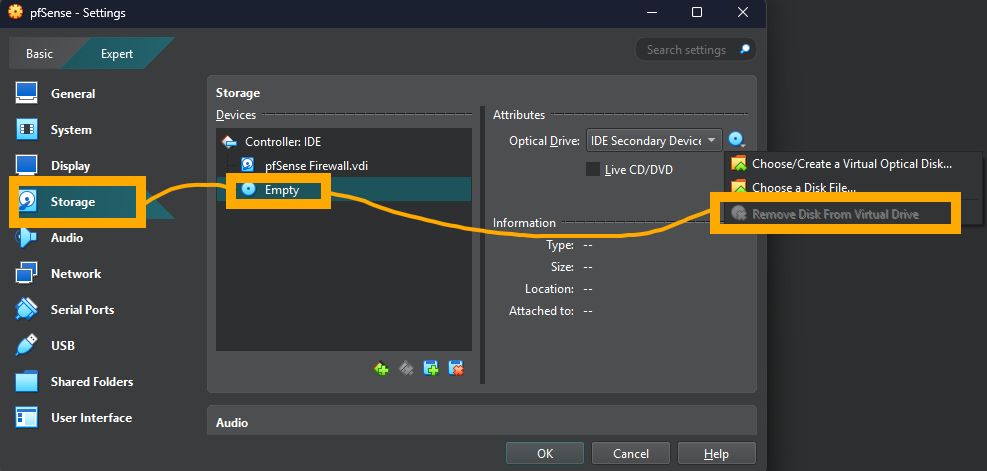
Task: Click the Cancel button
Action: (631, 453)
